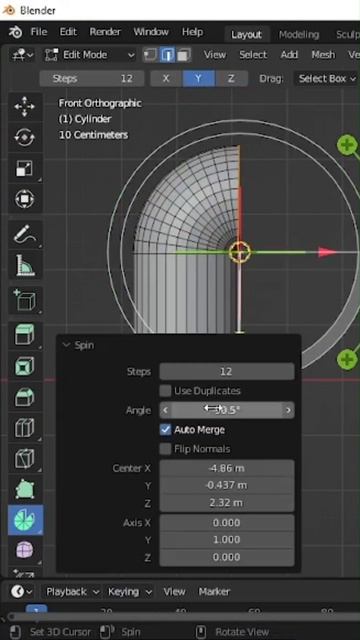360x640 pixels.
Task: Select the Add Cube tool
Action: pyautogui.click(x=25, y=300)
